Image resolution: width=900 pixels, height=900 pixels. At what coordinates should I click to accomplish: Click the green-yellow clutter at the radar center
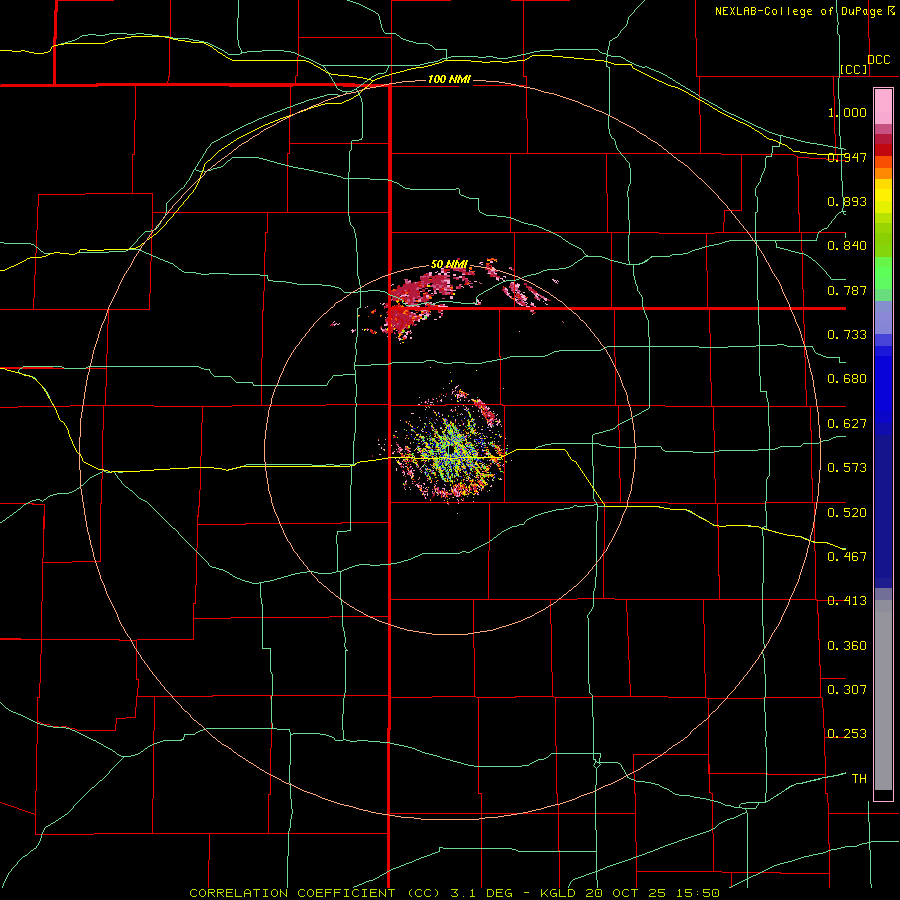(x=451, y=451)
